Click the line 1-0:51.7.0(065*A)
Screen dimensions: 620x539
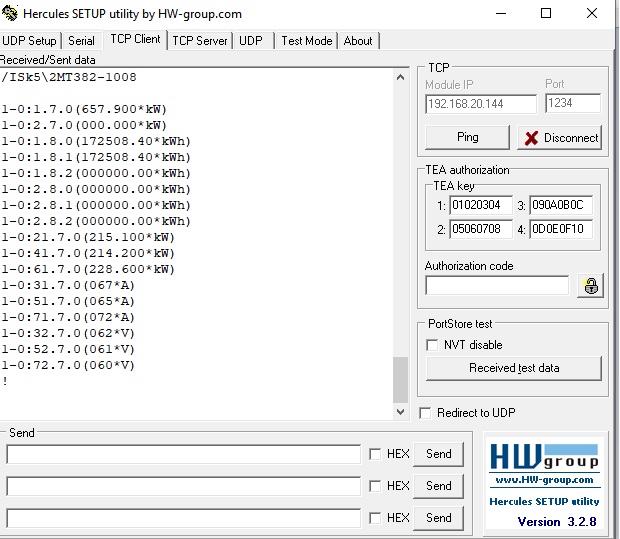click(x=68, y=301)
